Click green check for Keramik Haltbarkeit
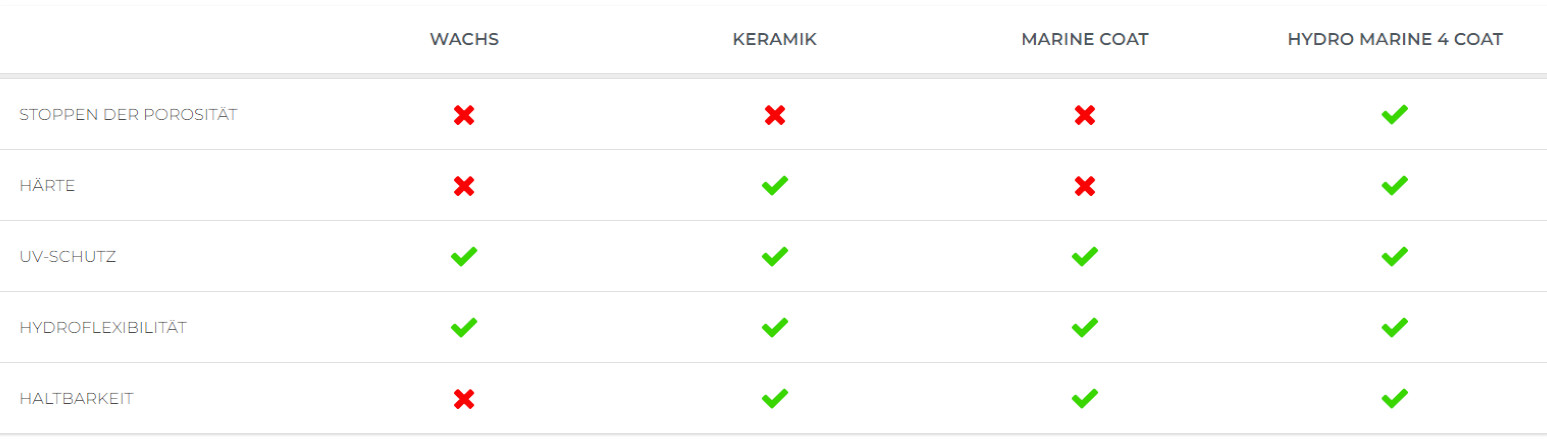Image resolution: width=1547 pixels, height=440 pixels. (x=774, y=398)
